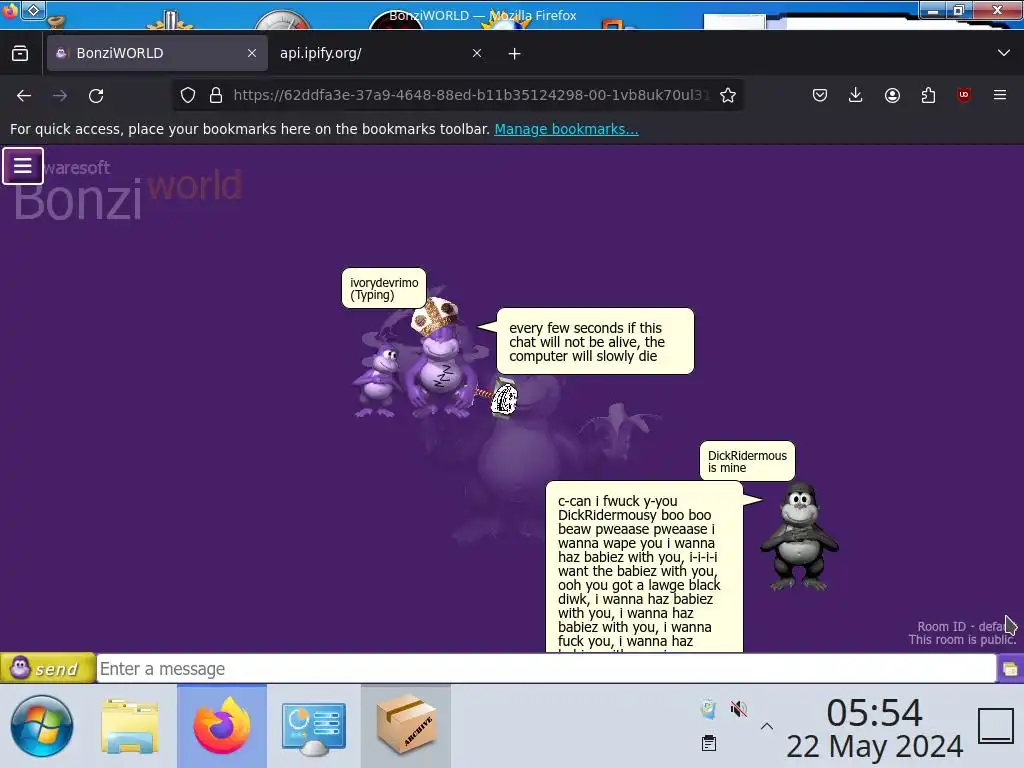1024x768 pixels.
Task: Switch to the BonziWORLD tab
Action: pos(157,53)
